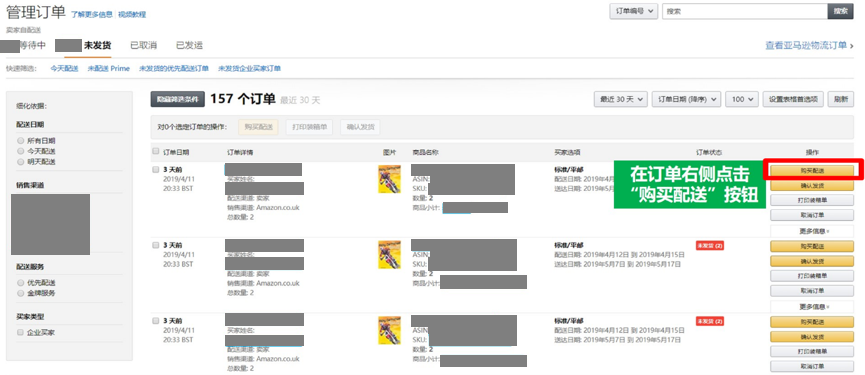Viewport: 865px width, 375px height.
Task: Click 取消订单 for the third order
Action: click(x=812, y=366)
